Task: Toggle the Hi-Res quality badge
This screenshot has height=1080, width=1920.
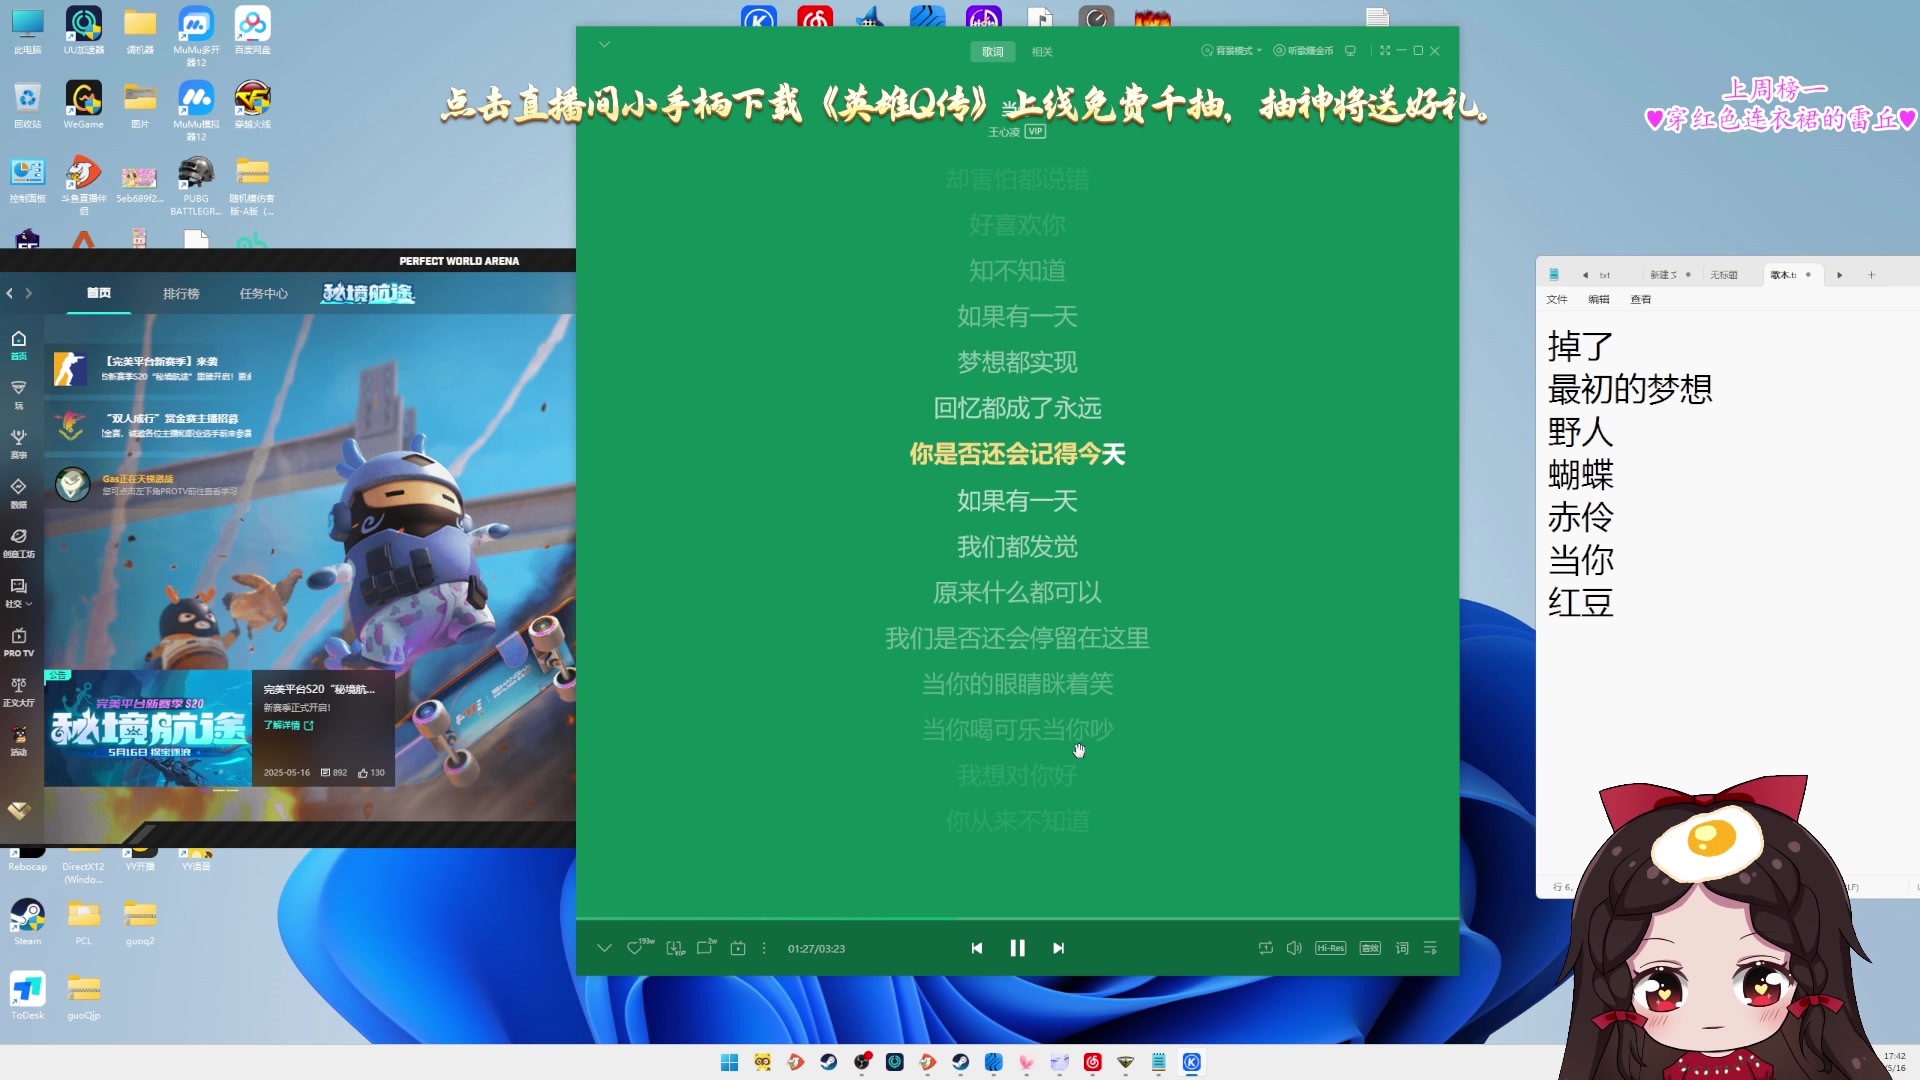Action: coord(1330,948)
